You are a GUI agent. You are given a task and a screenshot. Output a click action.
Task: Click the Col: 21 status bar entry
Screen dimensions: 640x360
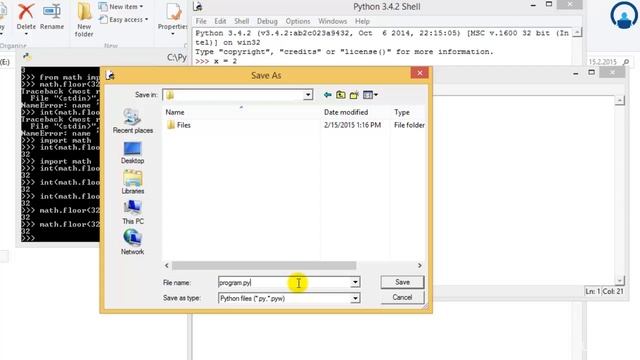tap(613, 291)
